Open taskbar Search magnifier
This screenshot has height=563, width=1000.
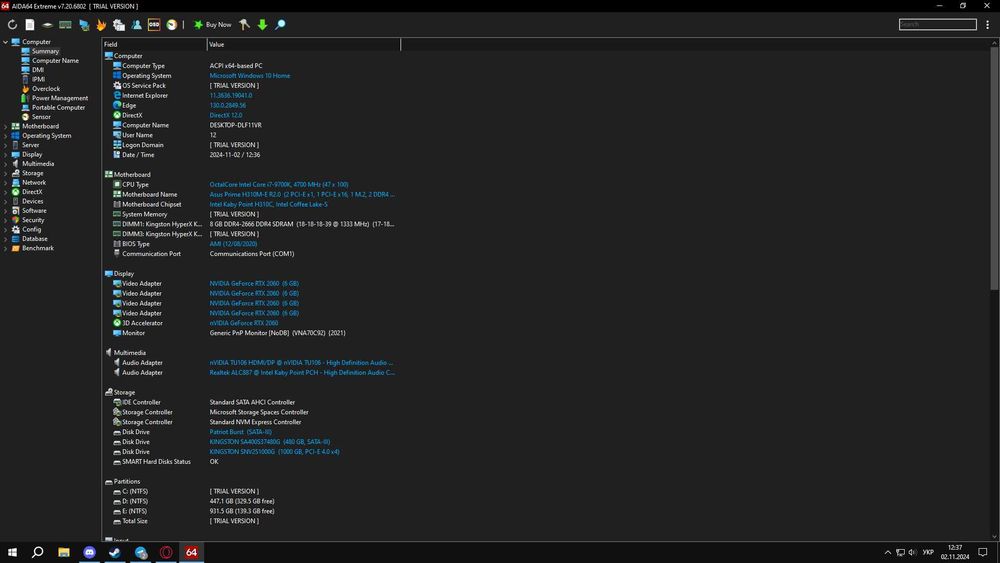tap(38, 552)
